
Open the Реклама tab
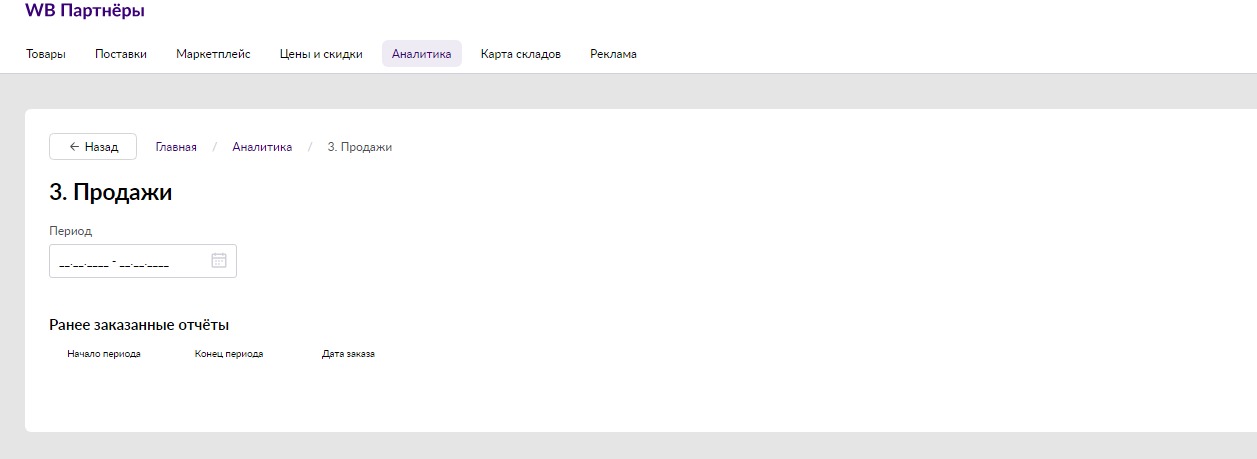pos(613,54)
